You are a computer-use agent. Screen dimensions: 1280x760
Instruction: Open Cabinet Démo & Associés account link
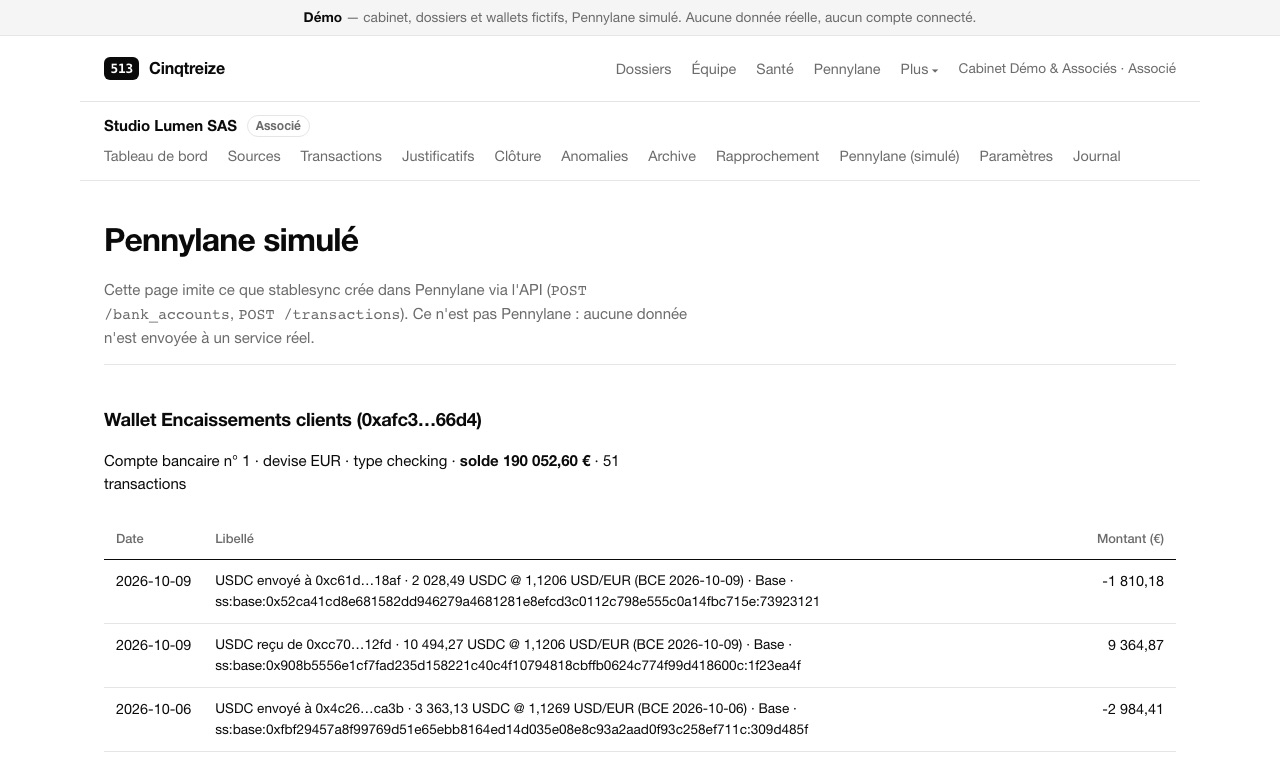[1067, 69]
